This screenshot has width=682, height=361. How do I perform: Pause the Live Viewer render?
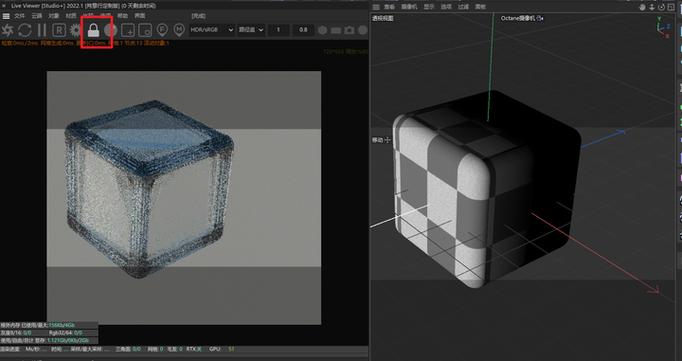click(x=42, y=30)
